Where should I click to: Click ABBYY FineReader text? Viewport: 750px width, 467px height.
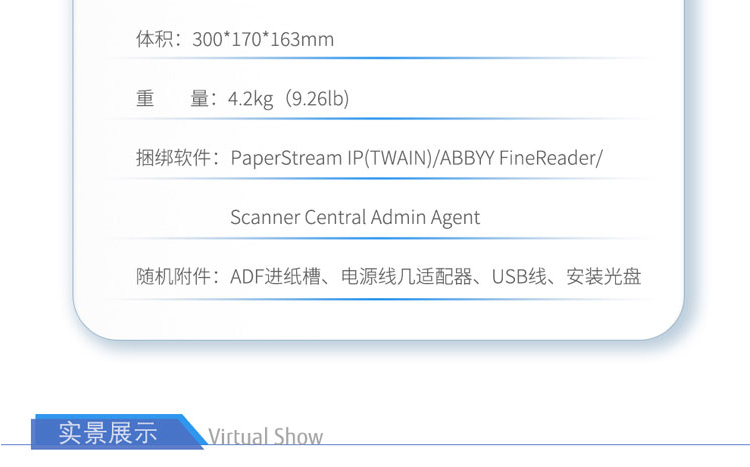[x=518, y=158]
